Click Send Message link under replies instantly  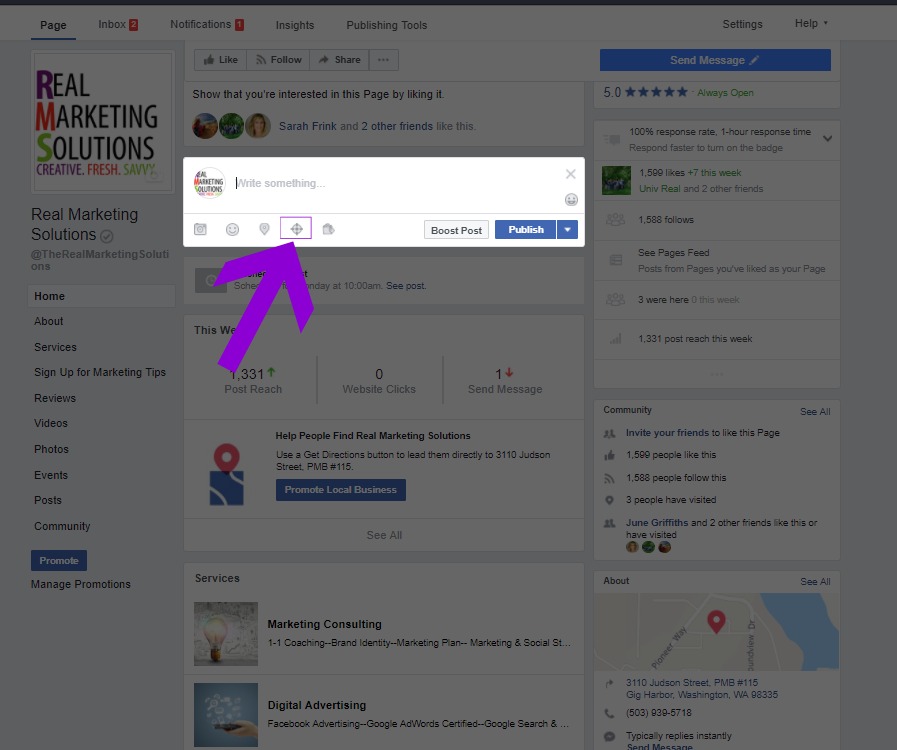click(x=660, y=746)
